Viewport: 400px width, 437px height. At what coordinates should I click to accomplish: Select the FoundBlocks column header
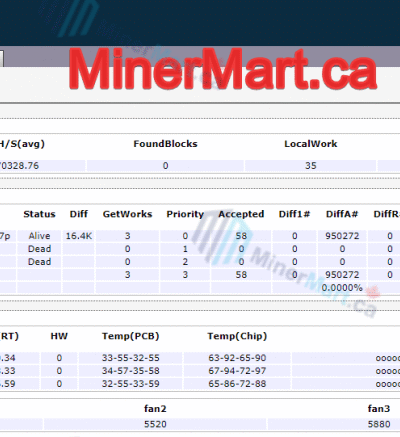[x=165, y=144]
